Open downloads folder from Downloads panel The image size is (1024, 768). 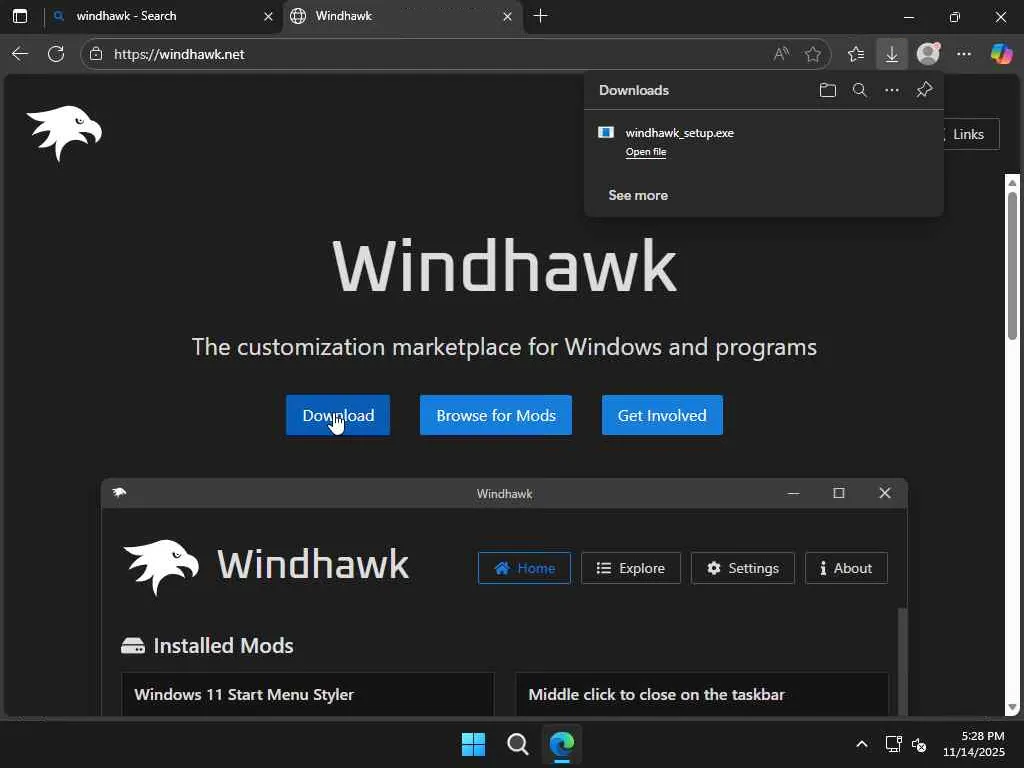click(x=827, y=90)
